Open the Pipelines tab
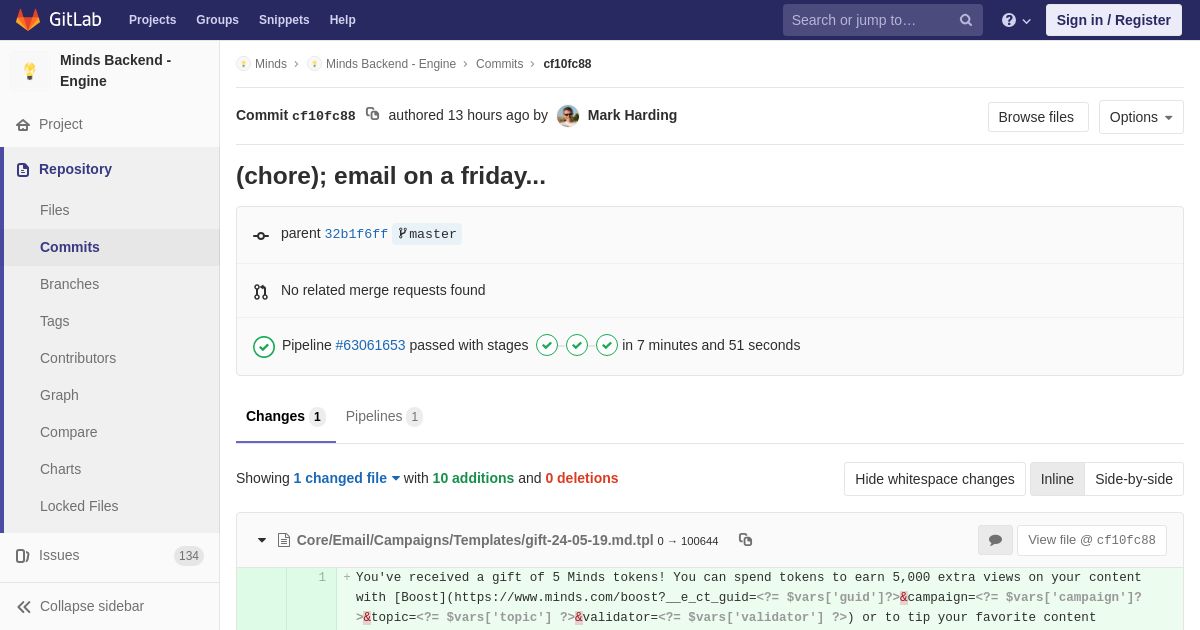This screenshot has height=630, width=1200. pyautogui.click(x=383, y=416)
